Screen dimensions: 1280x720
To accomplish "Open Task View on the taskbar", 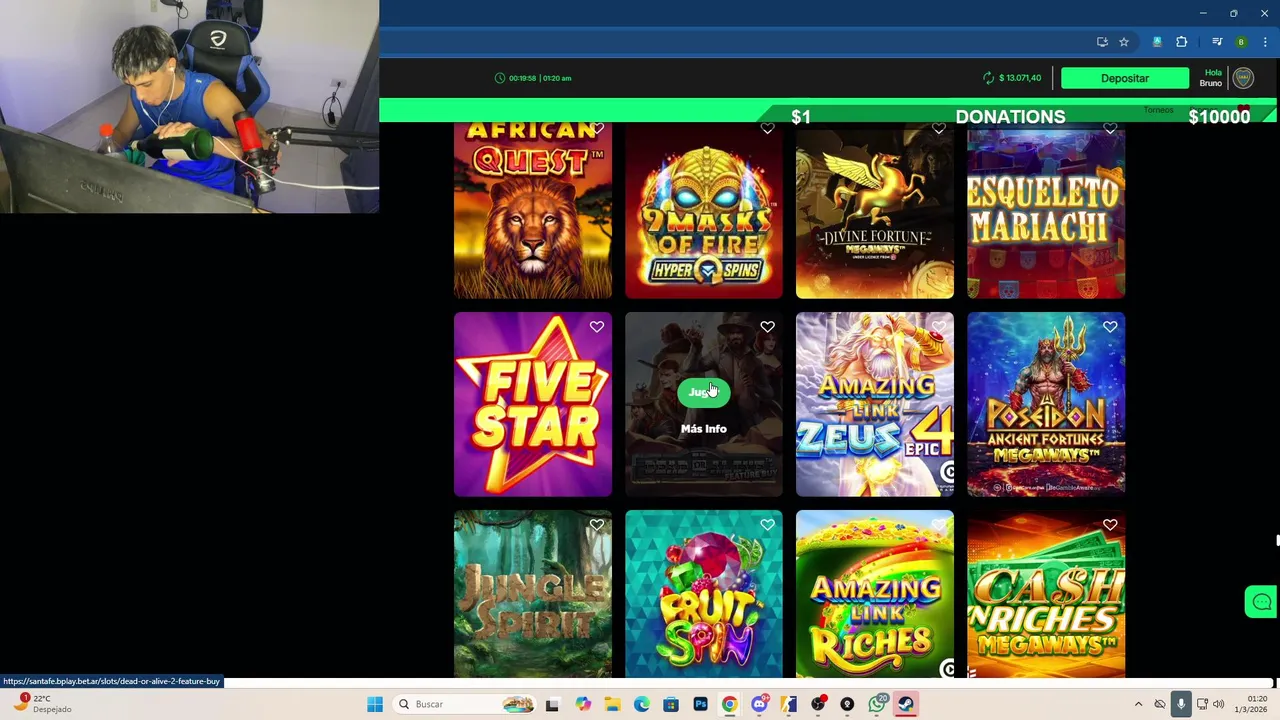I will point(552,704).
